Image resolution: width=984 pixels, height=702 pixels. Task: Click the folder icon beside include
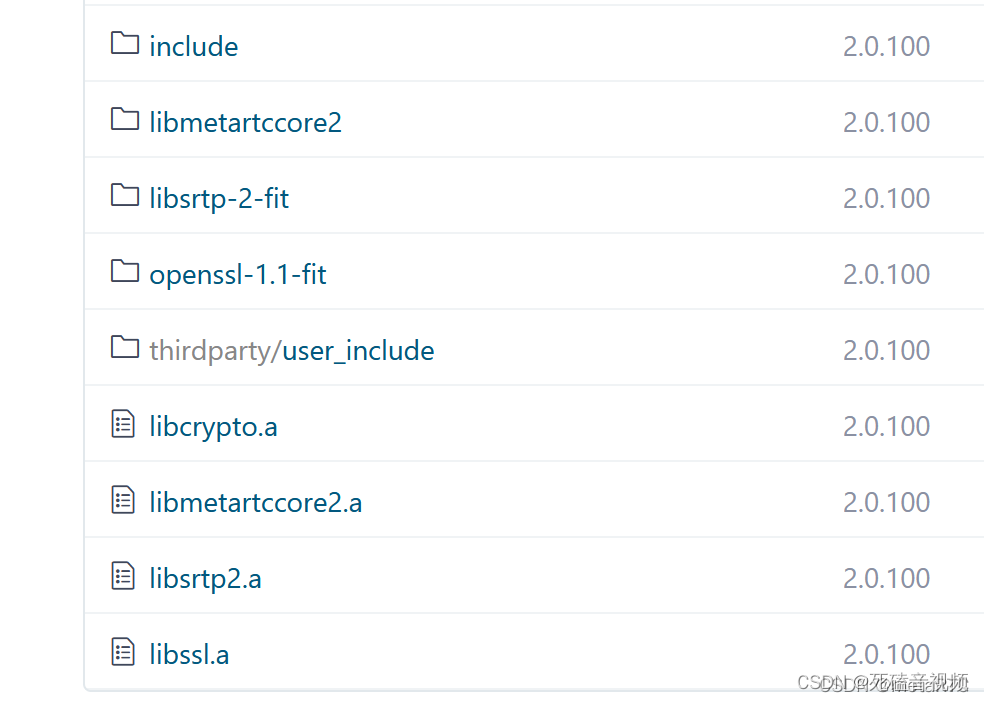click(x=124, y=43)
